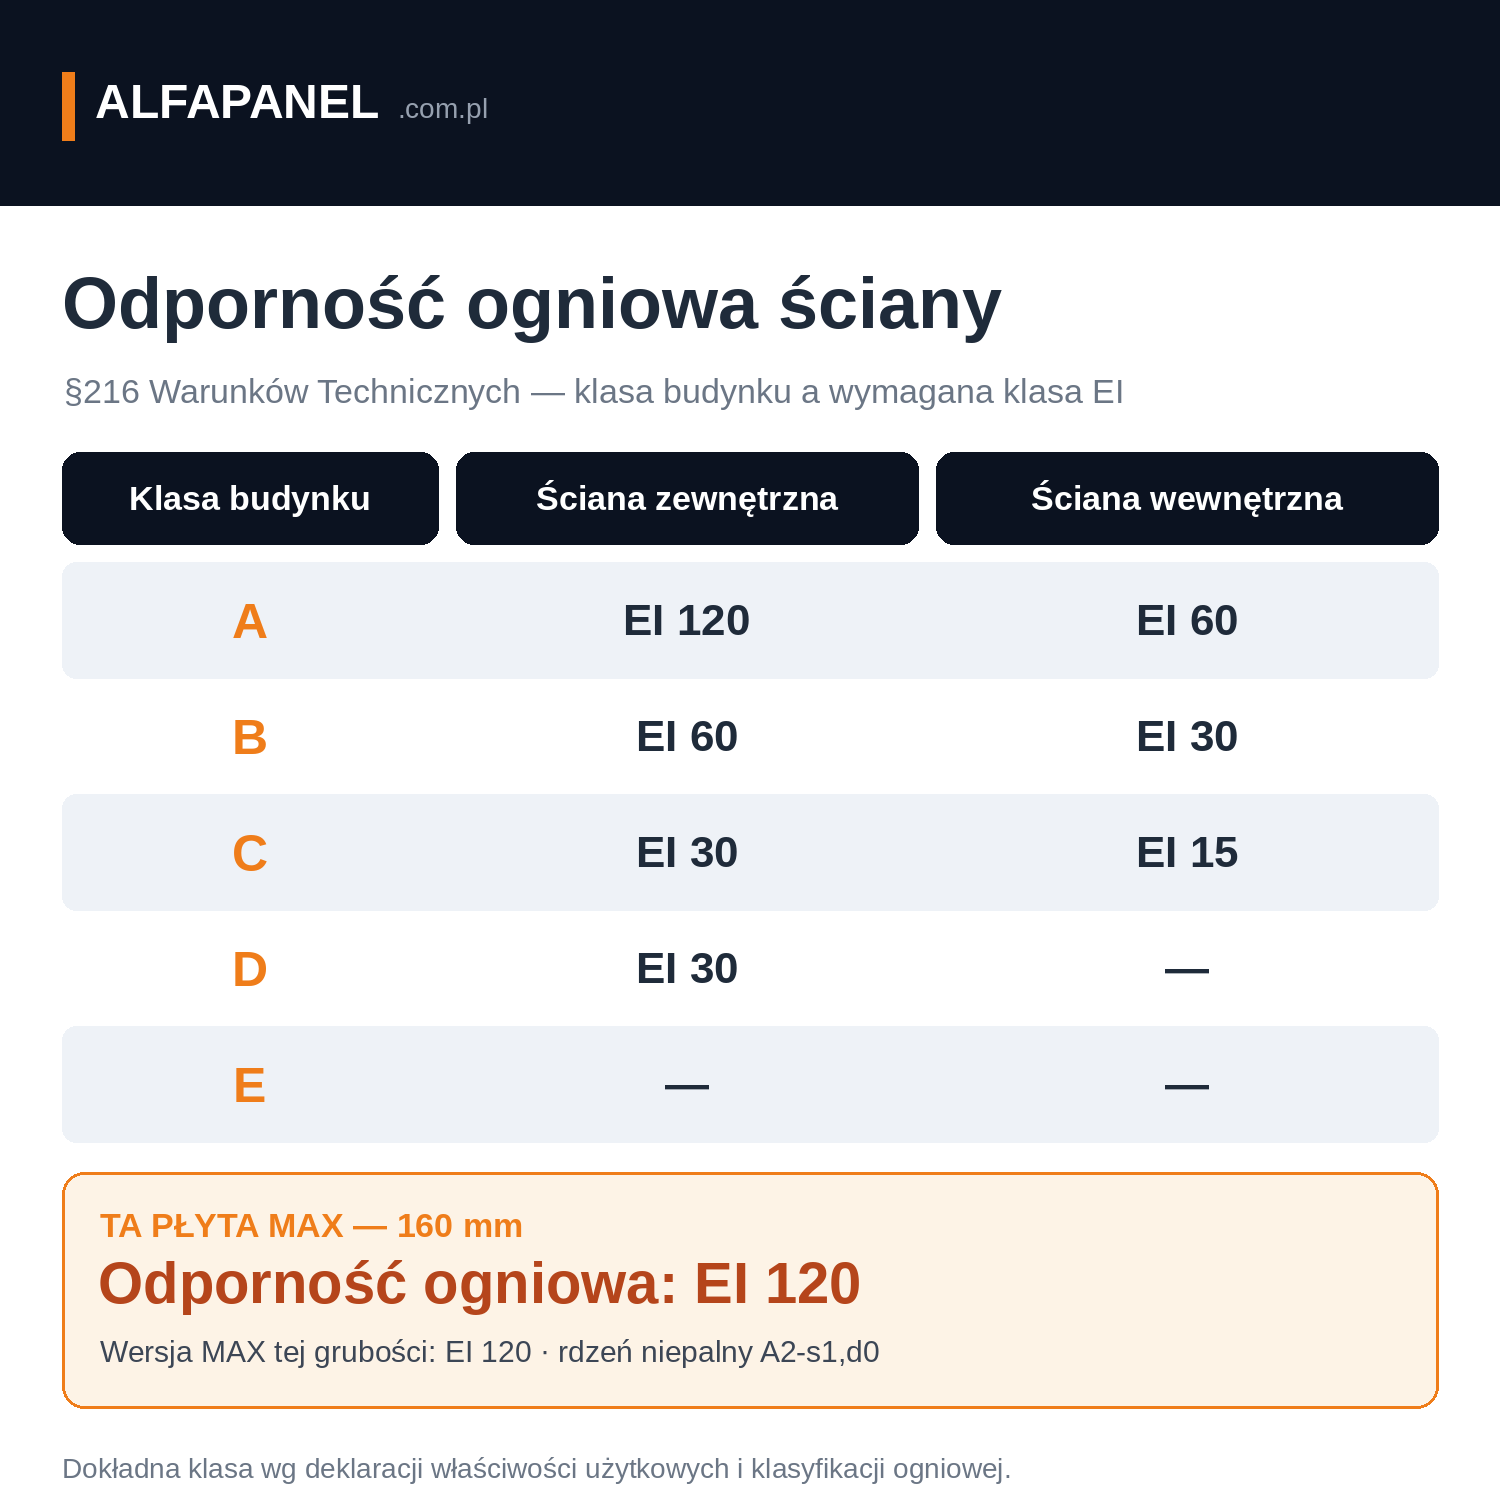This screenshot has width=1500, height=1500.
Task: Click the orange class D letter
Action: tap(250, 969)
